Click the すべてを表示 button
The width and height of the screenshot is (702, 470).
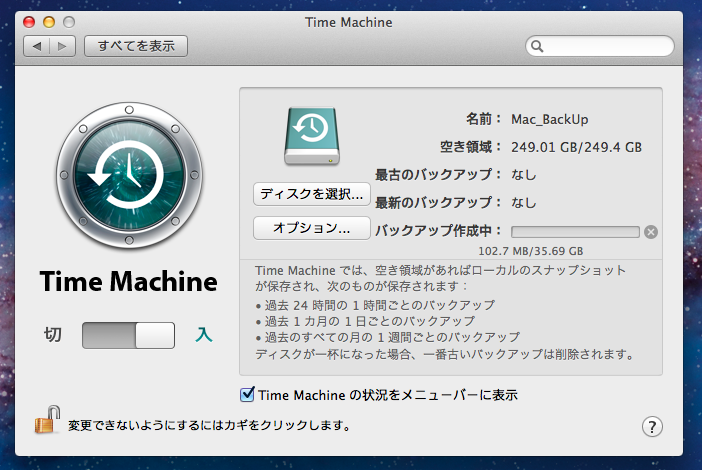[x=136, y=46]
